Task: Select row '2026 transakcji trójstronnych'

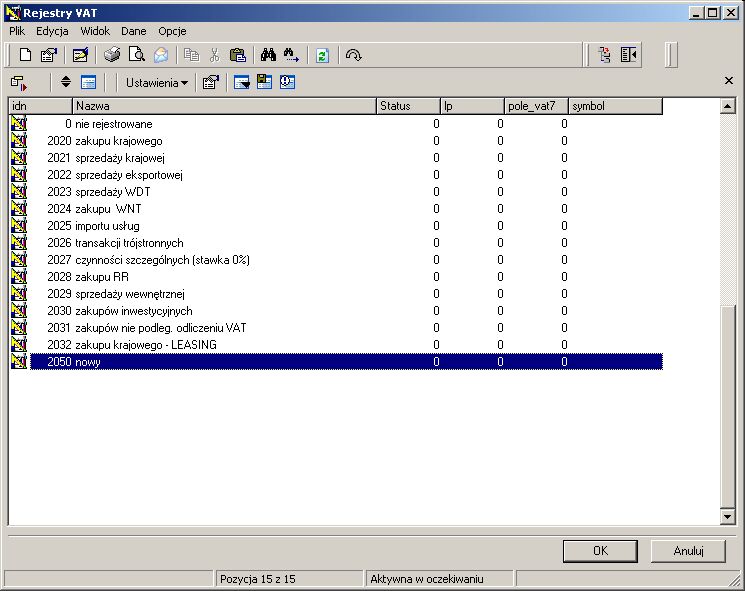Action: click(335, 243)
